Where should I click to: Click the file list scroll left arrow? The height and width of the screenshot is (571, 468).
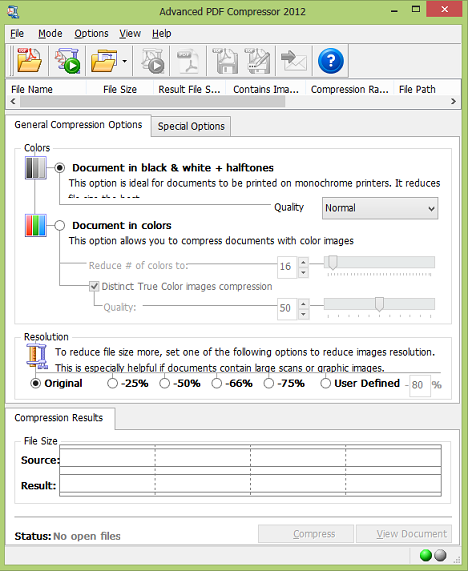13,101
